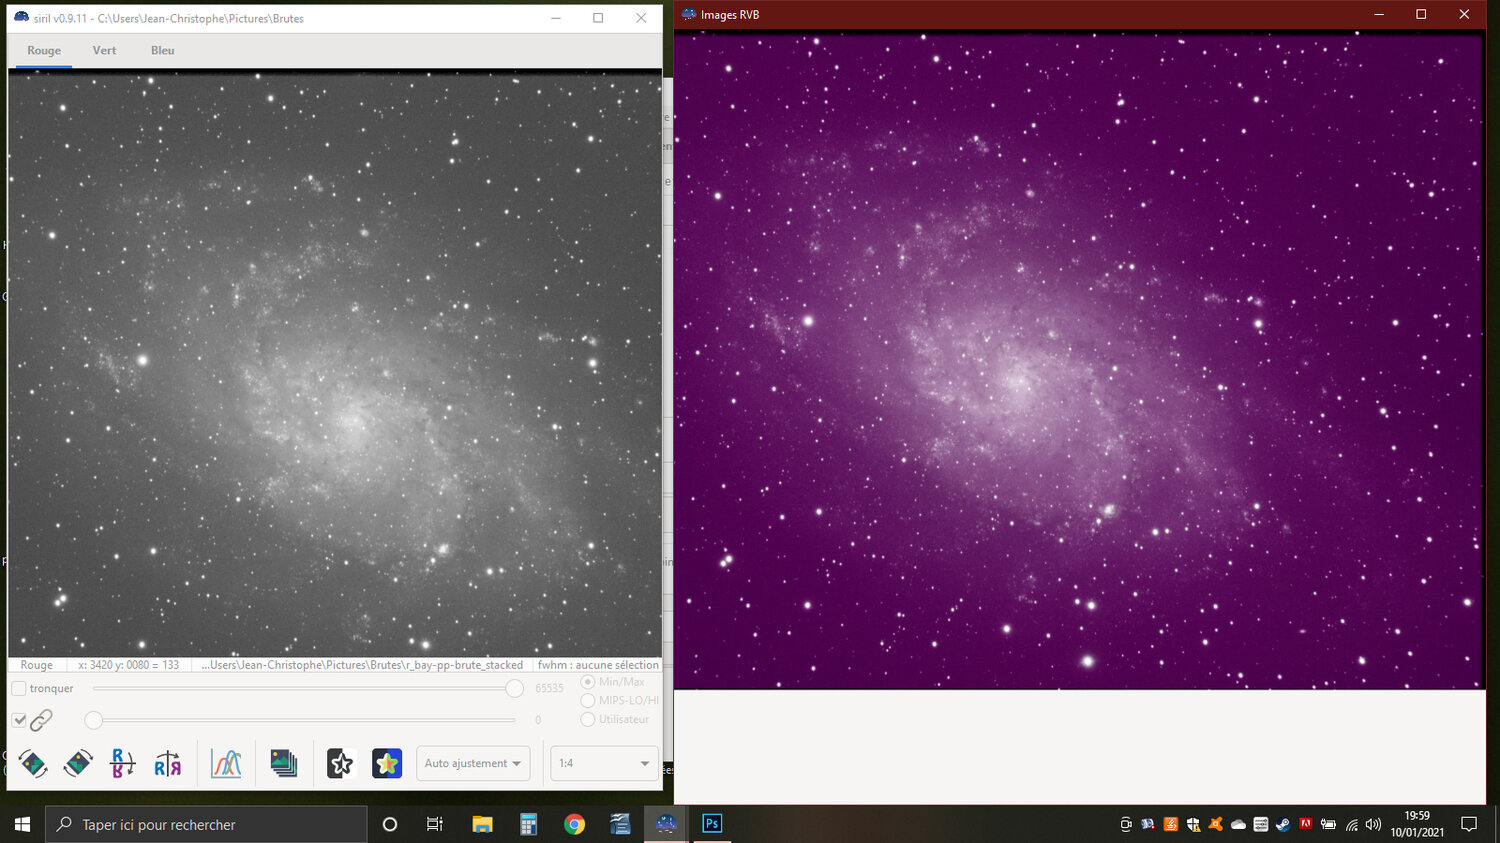Enable the 'tronquer' checkbox
This screenshot has width=1500, height=843.
tap(18, 689)
